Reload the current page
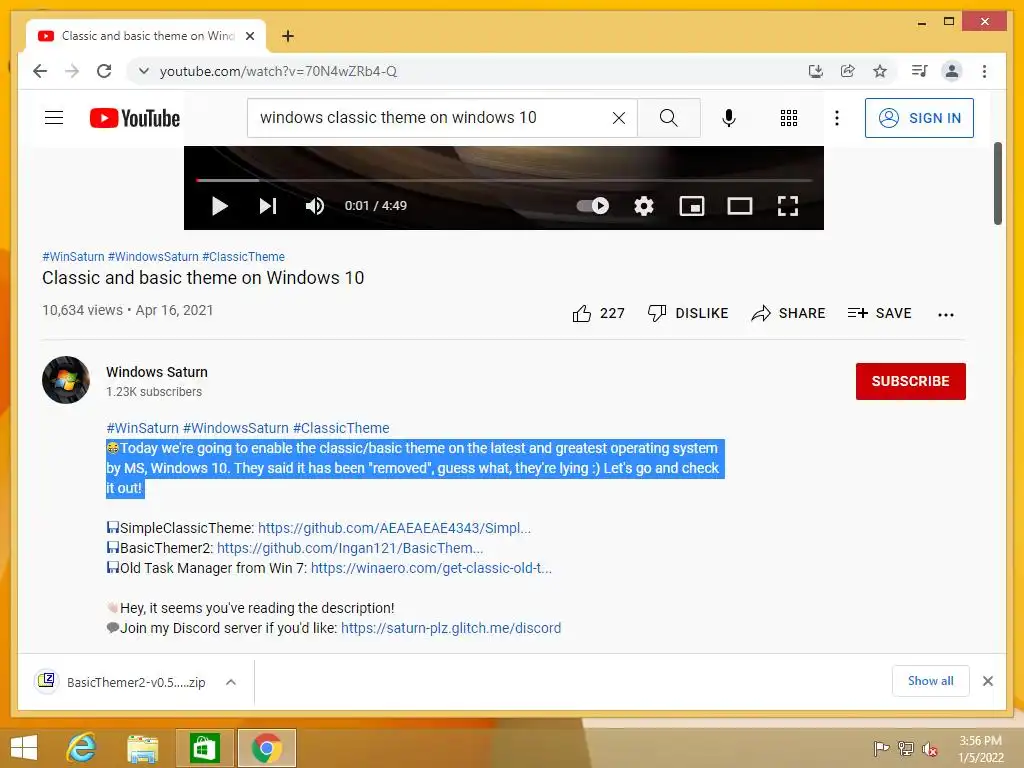 click(104, 71)
